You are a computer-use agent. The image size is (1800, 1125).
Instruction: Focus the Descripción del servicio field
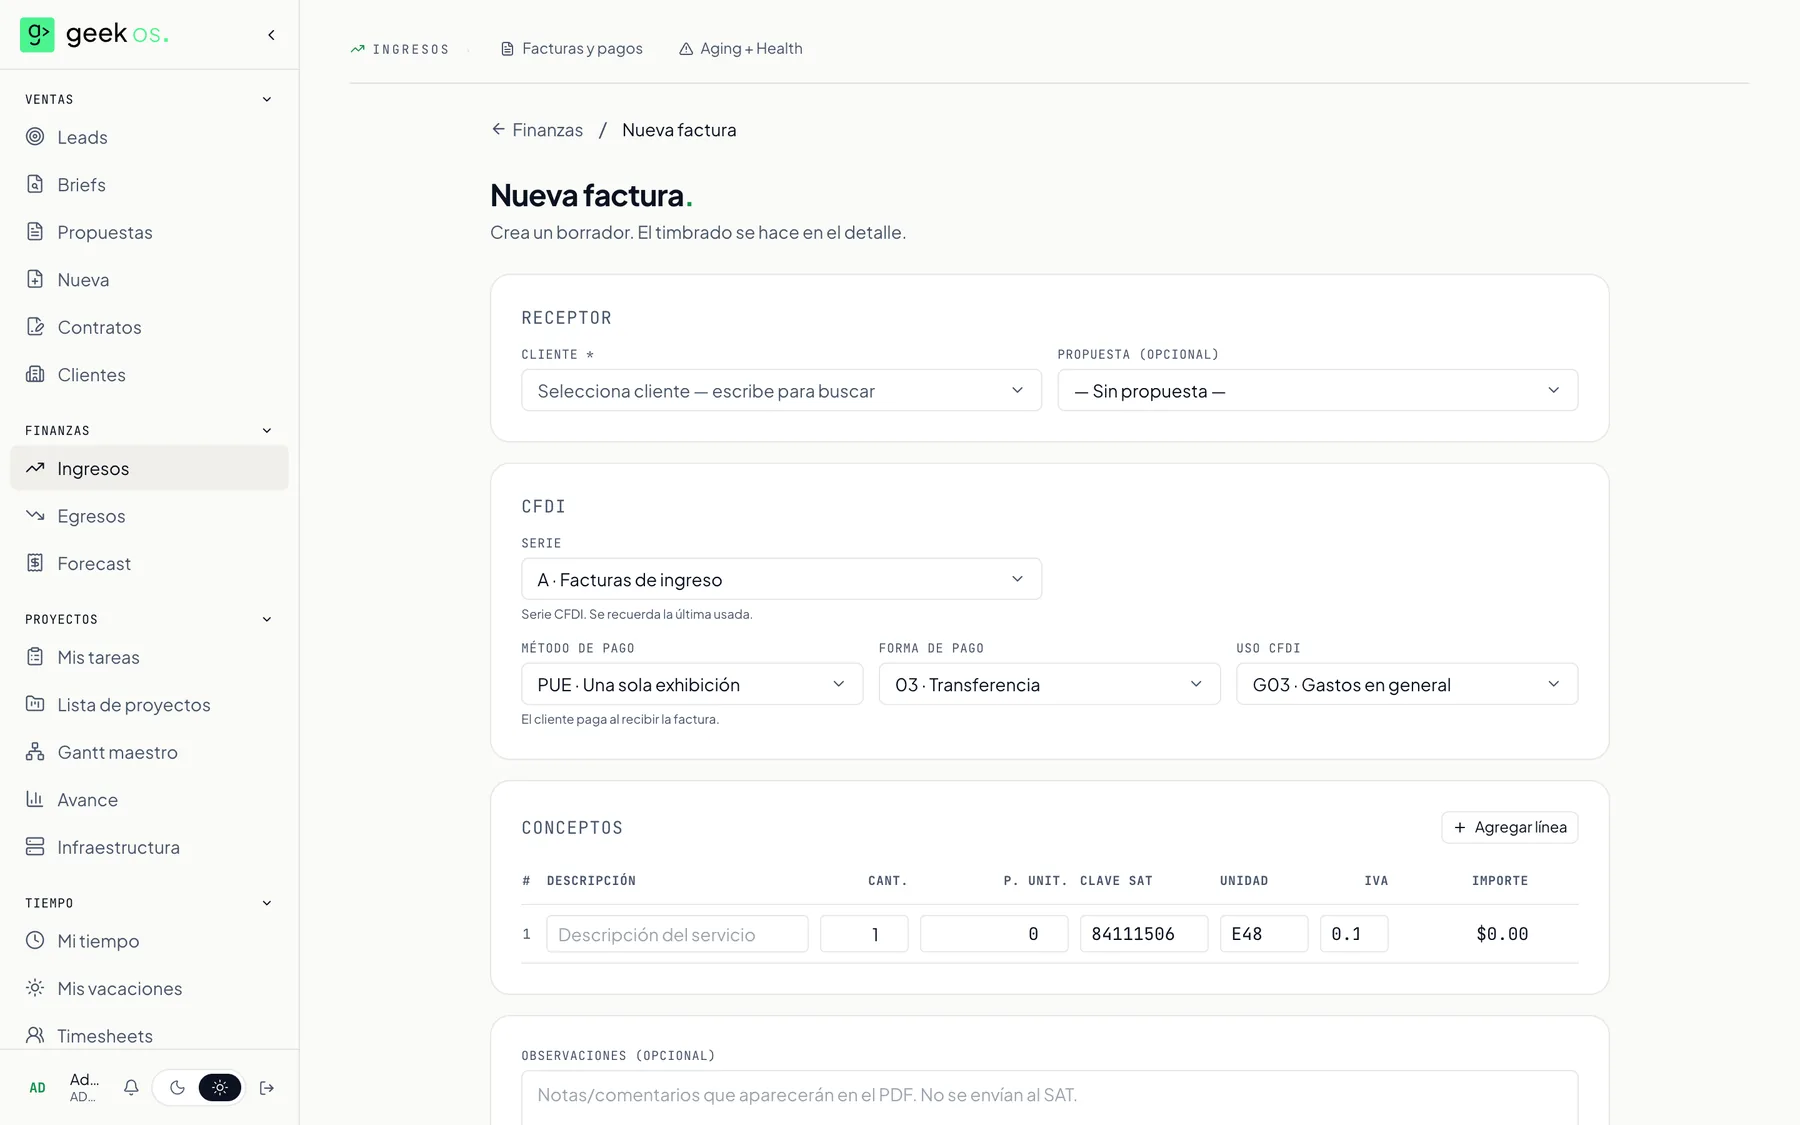coord(677,935)
